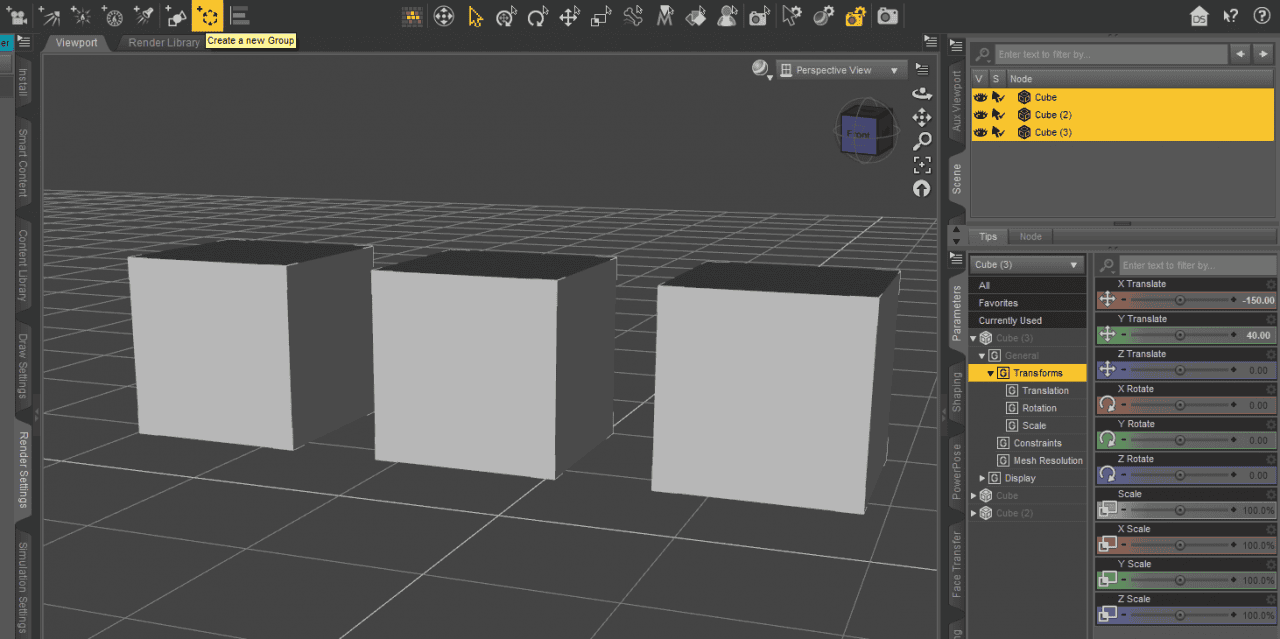The image size is (1280, 639).
Task: Open the Node tab in Parameters pane
Action: tap(1030, 236)
